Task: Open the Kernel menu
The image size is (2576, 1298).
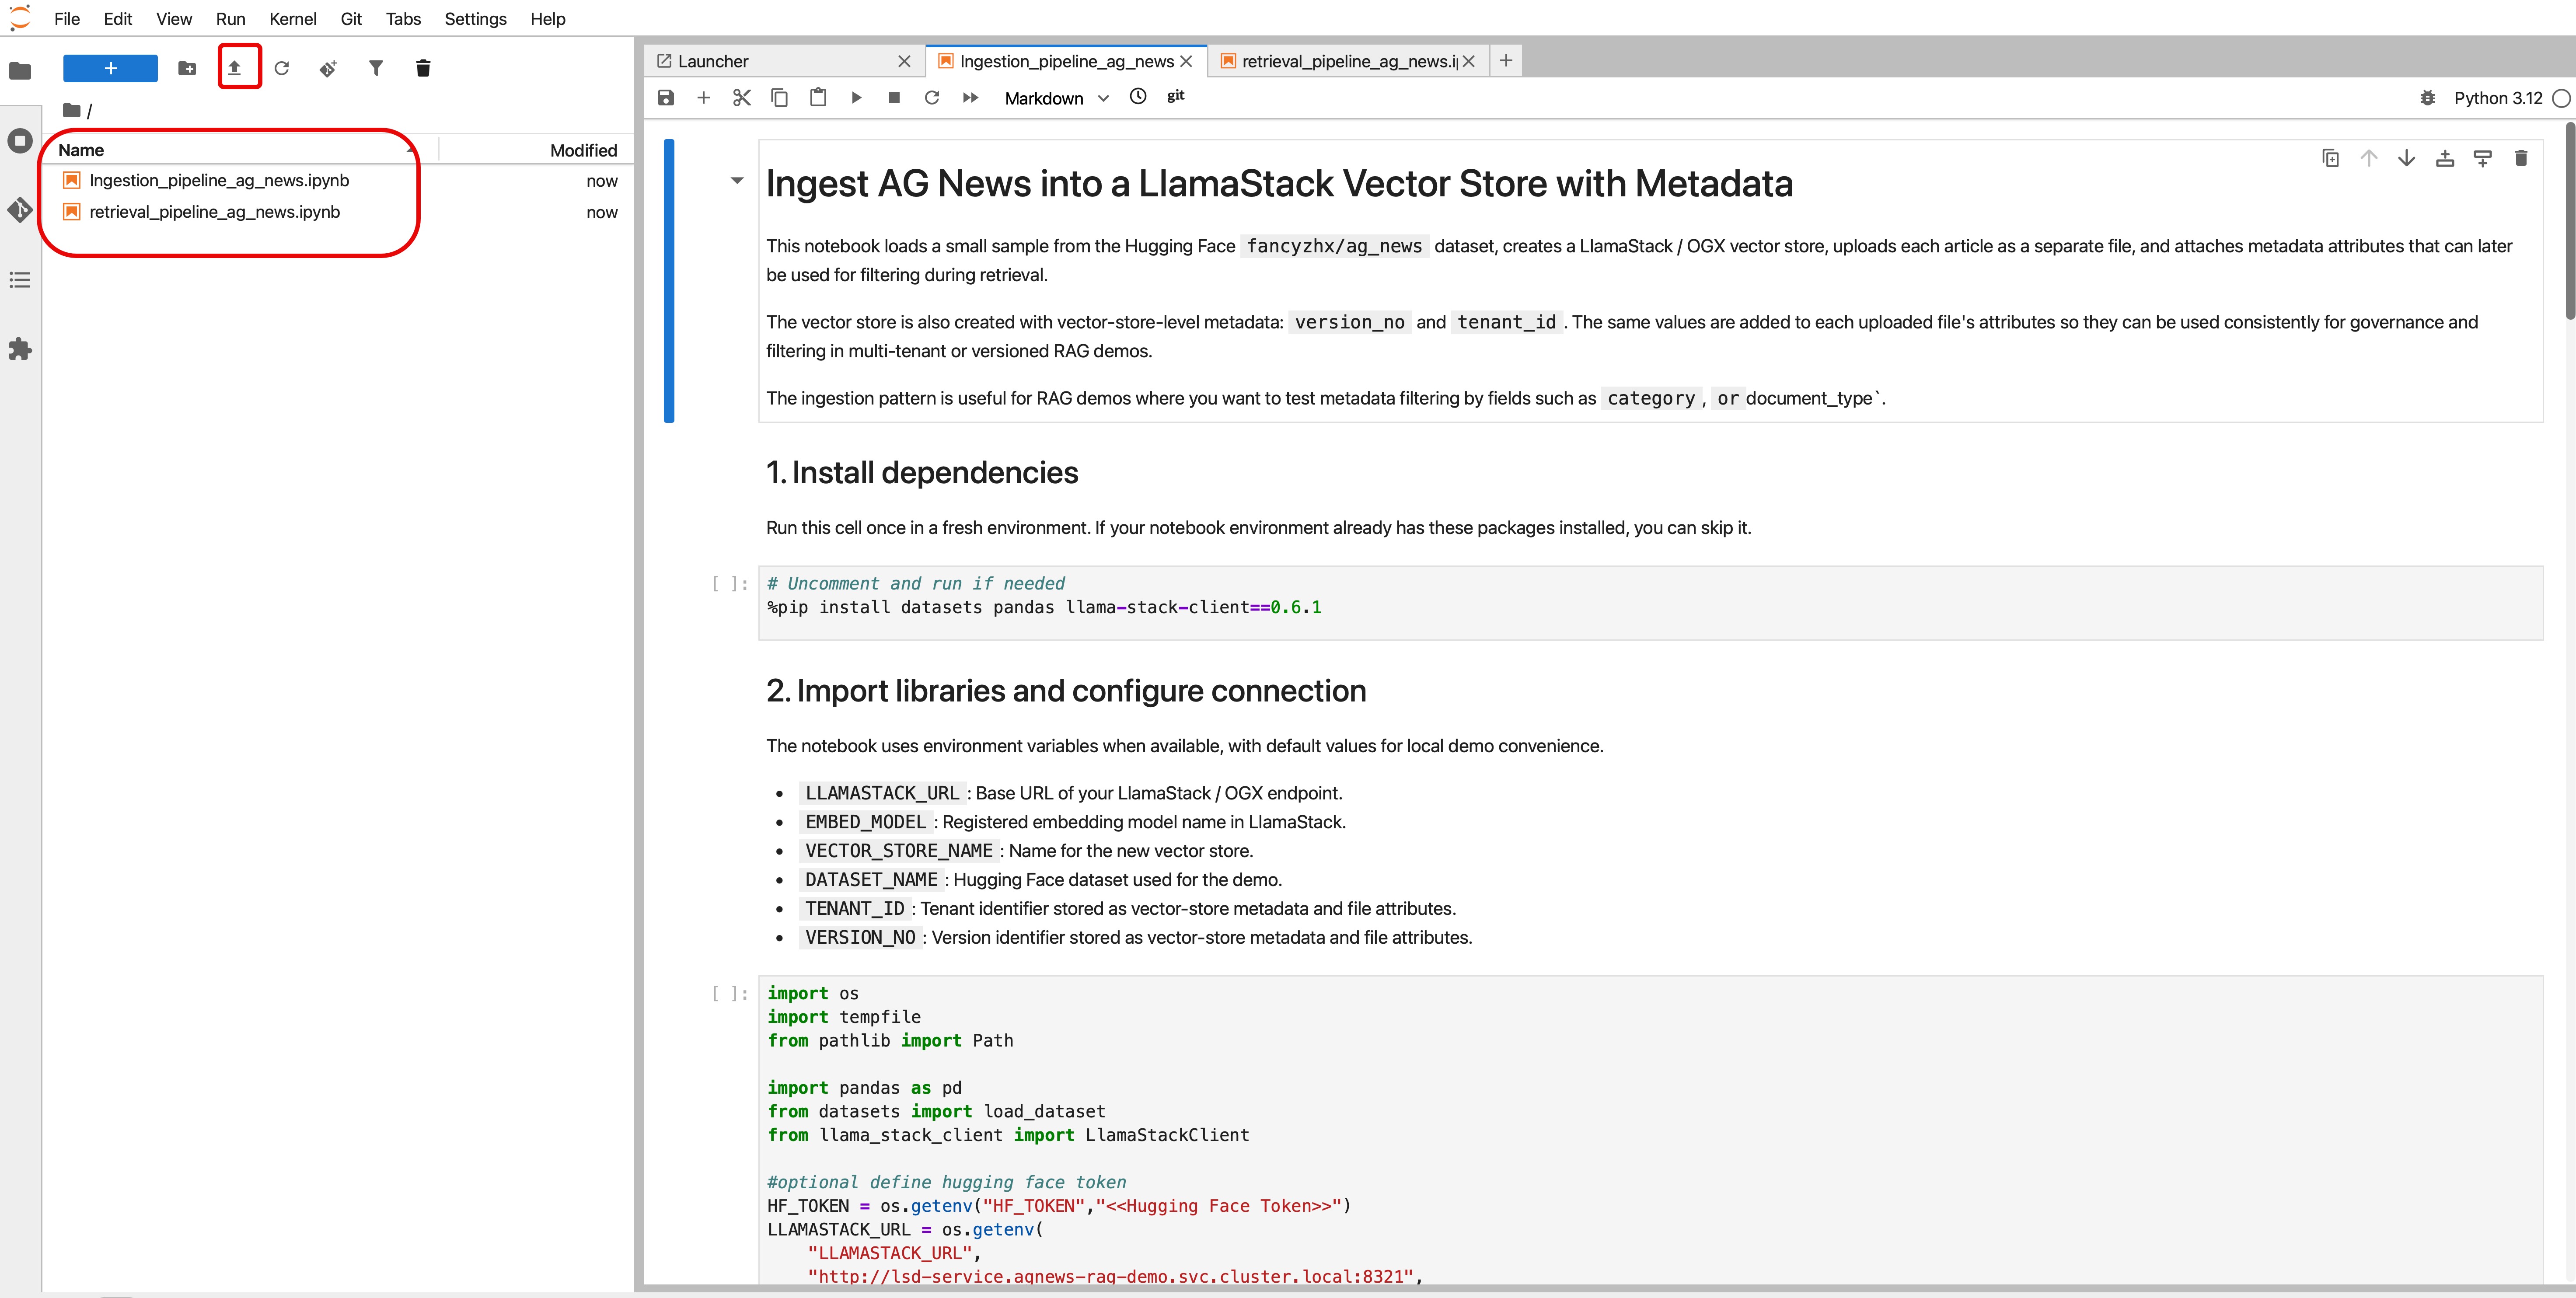Action: point(293,19)
